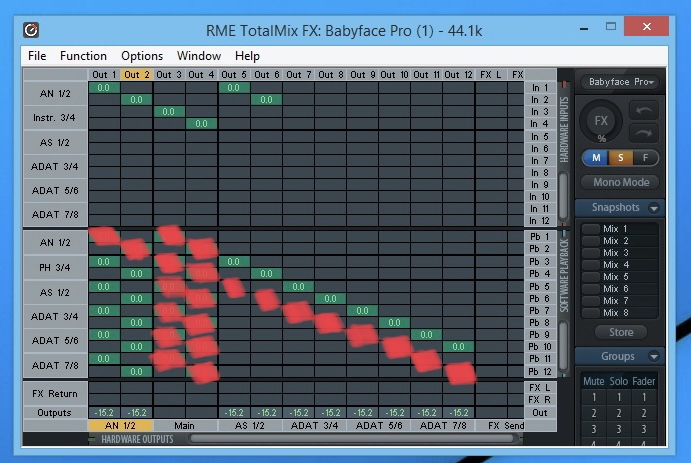
Task: Click the AS 1/2 output label at bottom
Action: [x=249, y=426]
